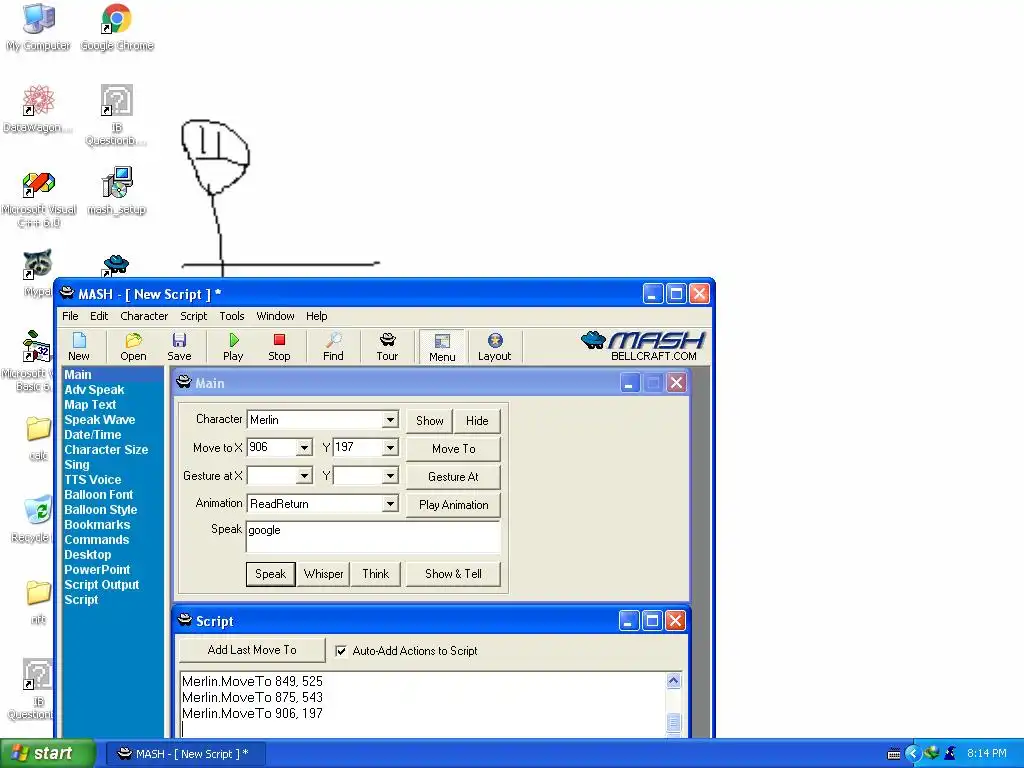The height and width of the screenshot is (768, 1024).
Task: Click the Start button on the taskbar
Action: click(x=47, y=753)
